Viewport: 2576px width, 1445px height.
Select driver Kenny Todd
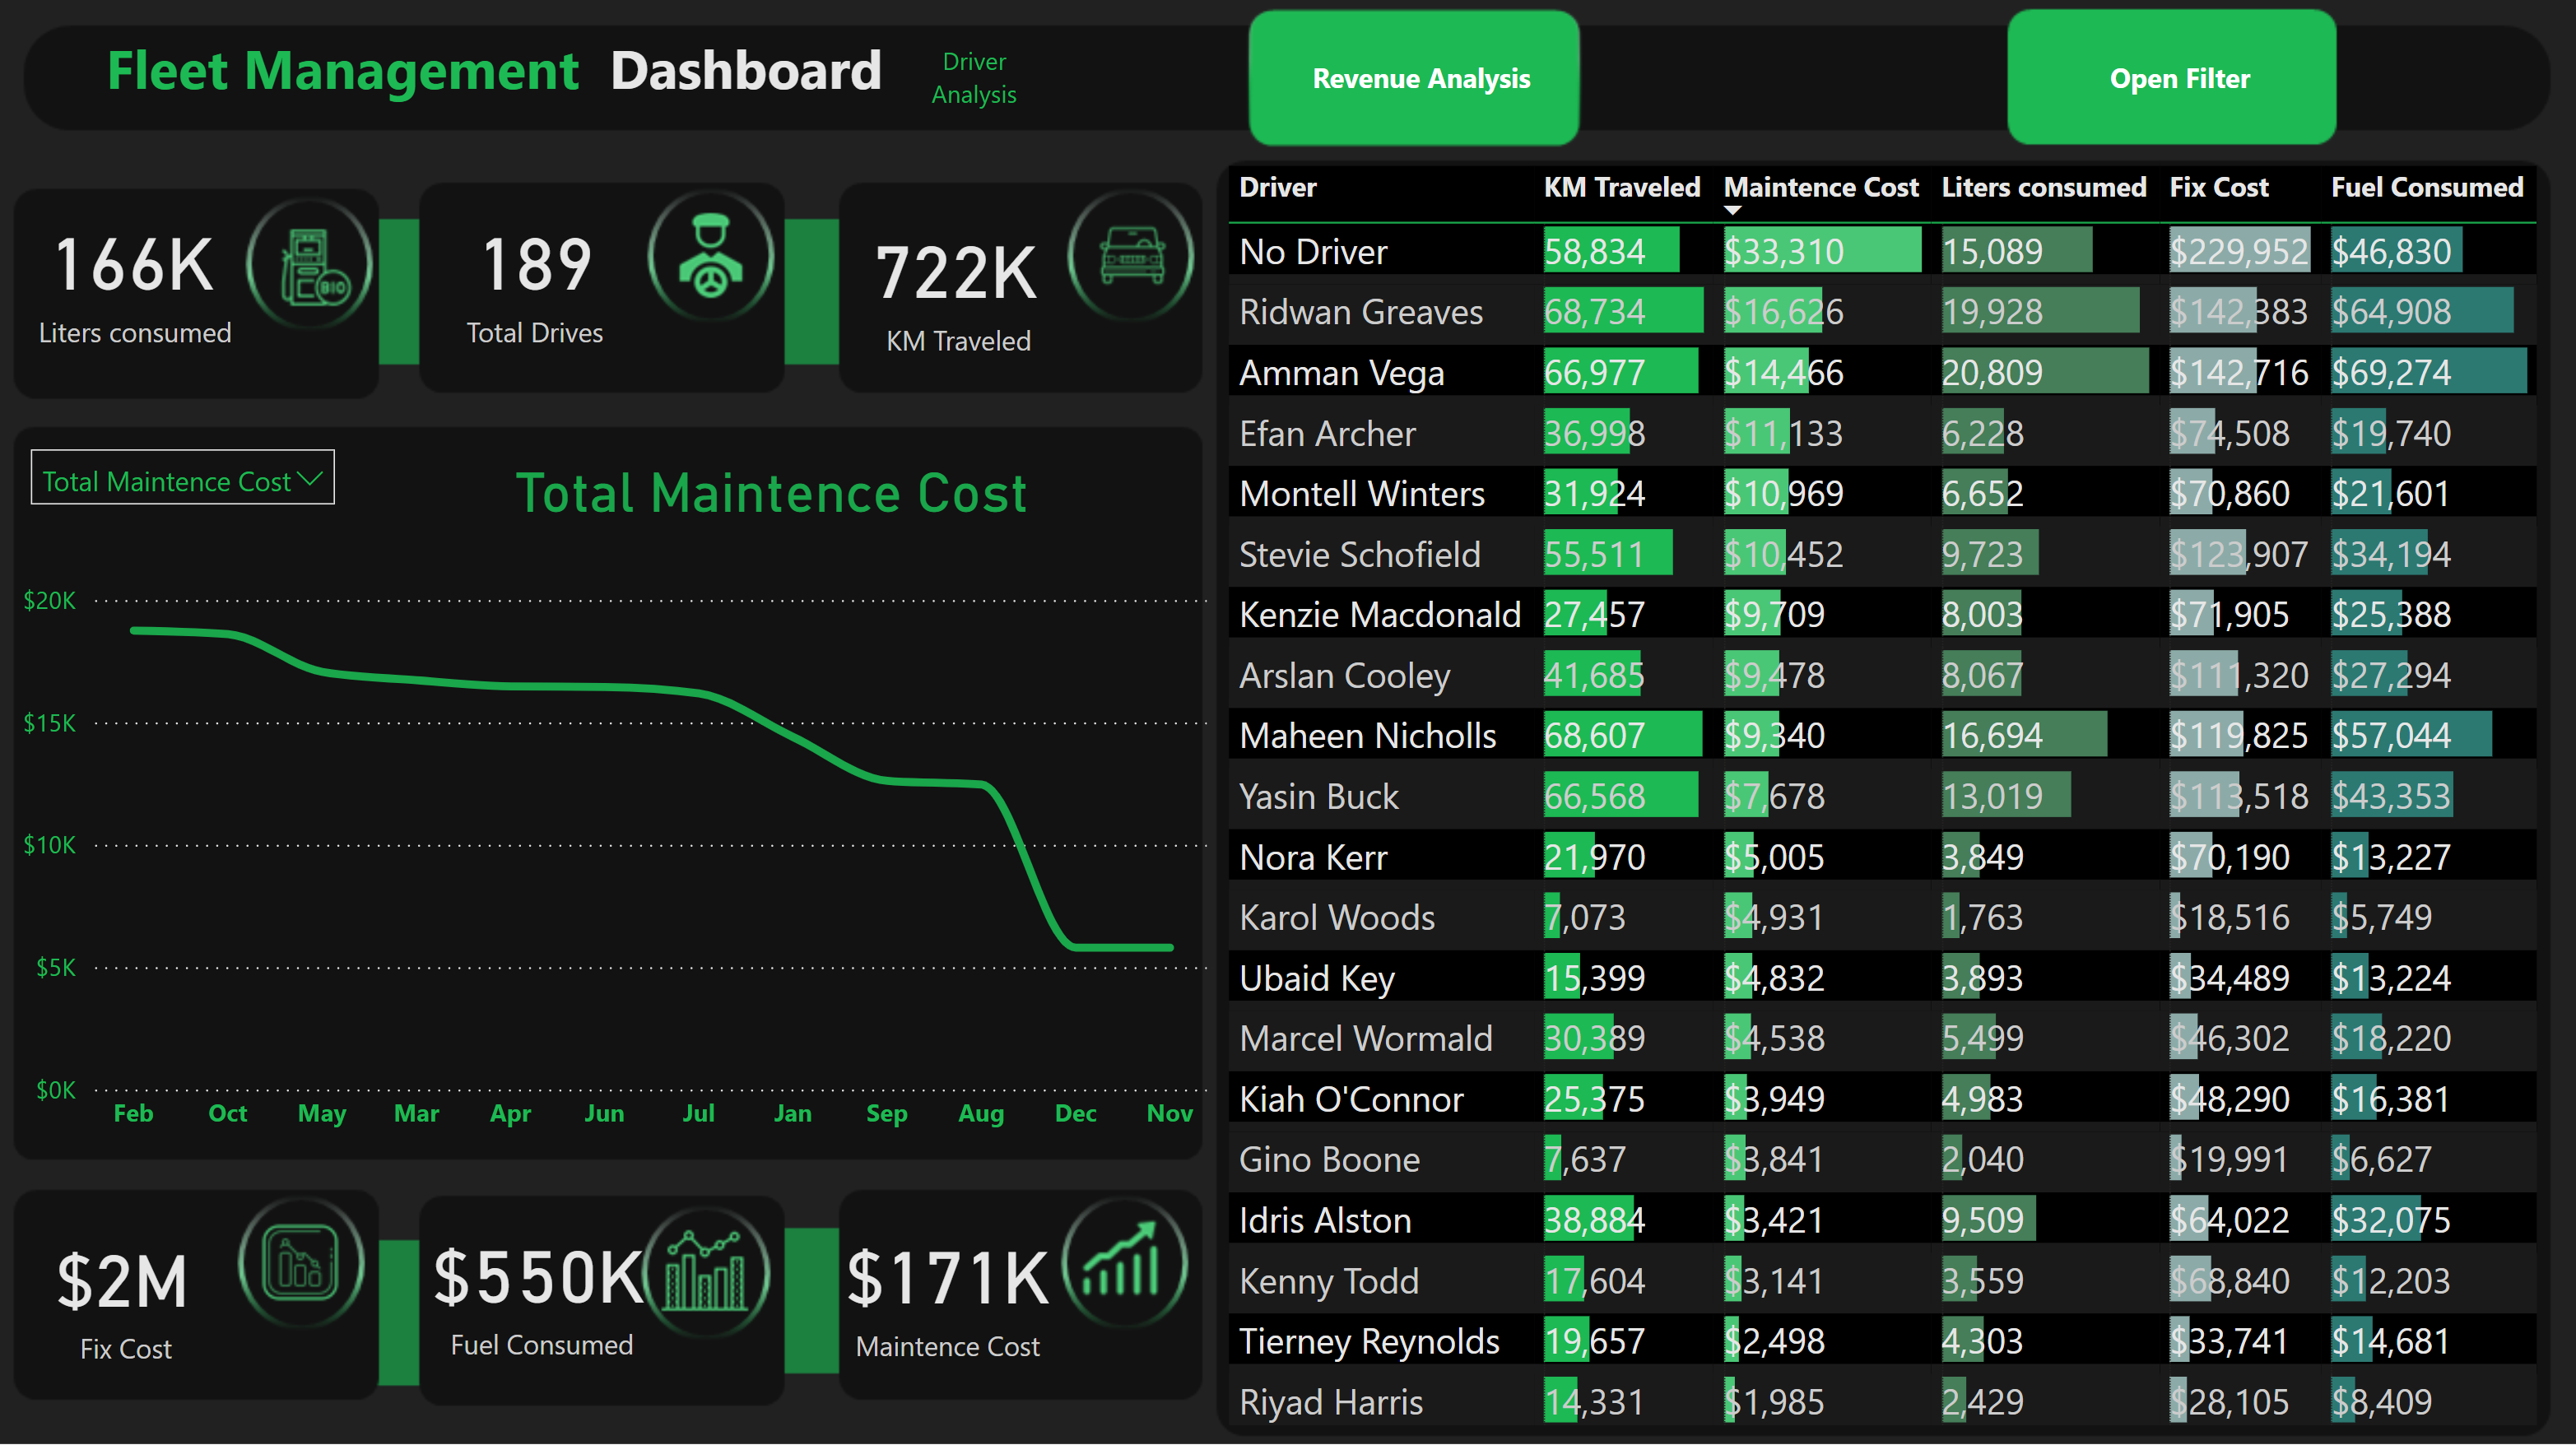click(1329, 1281)
